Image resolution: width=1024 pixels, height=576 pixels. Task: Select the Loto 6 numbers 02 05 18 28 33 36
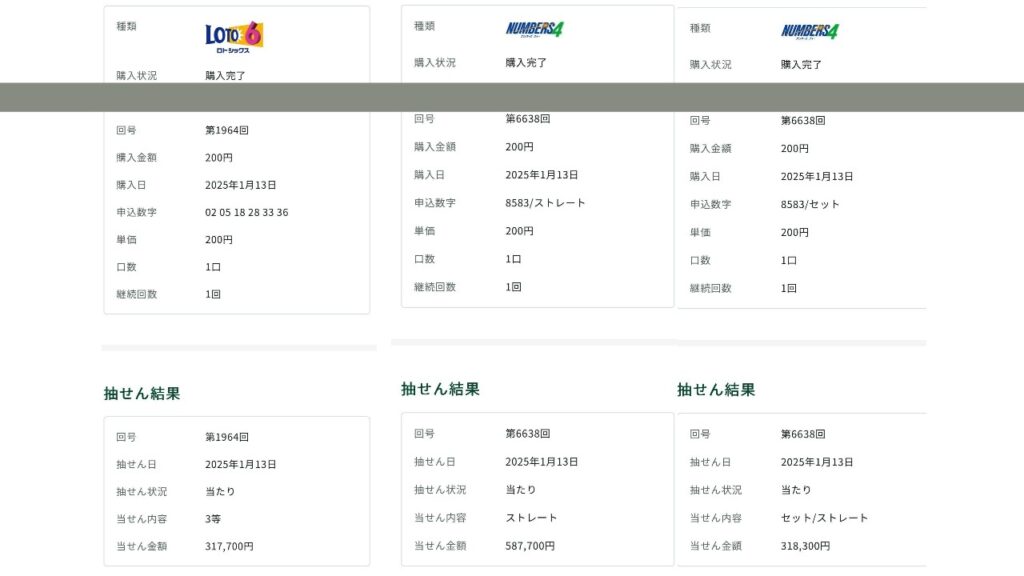[x=246, y=212]
